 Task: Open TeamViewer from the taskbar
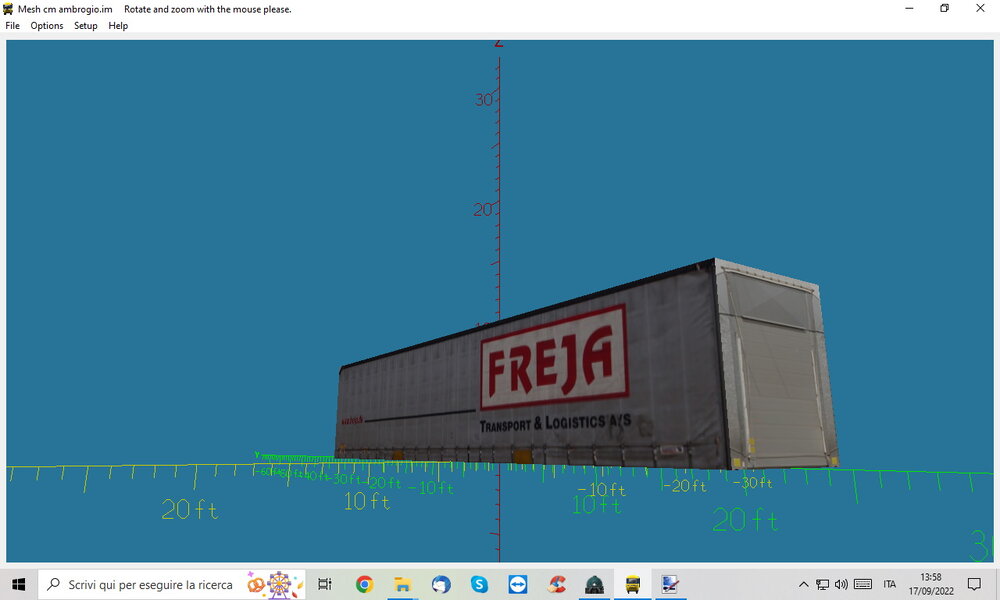[517, 584]
